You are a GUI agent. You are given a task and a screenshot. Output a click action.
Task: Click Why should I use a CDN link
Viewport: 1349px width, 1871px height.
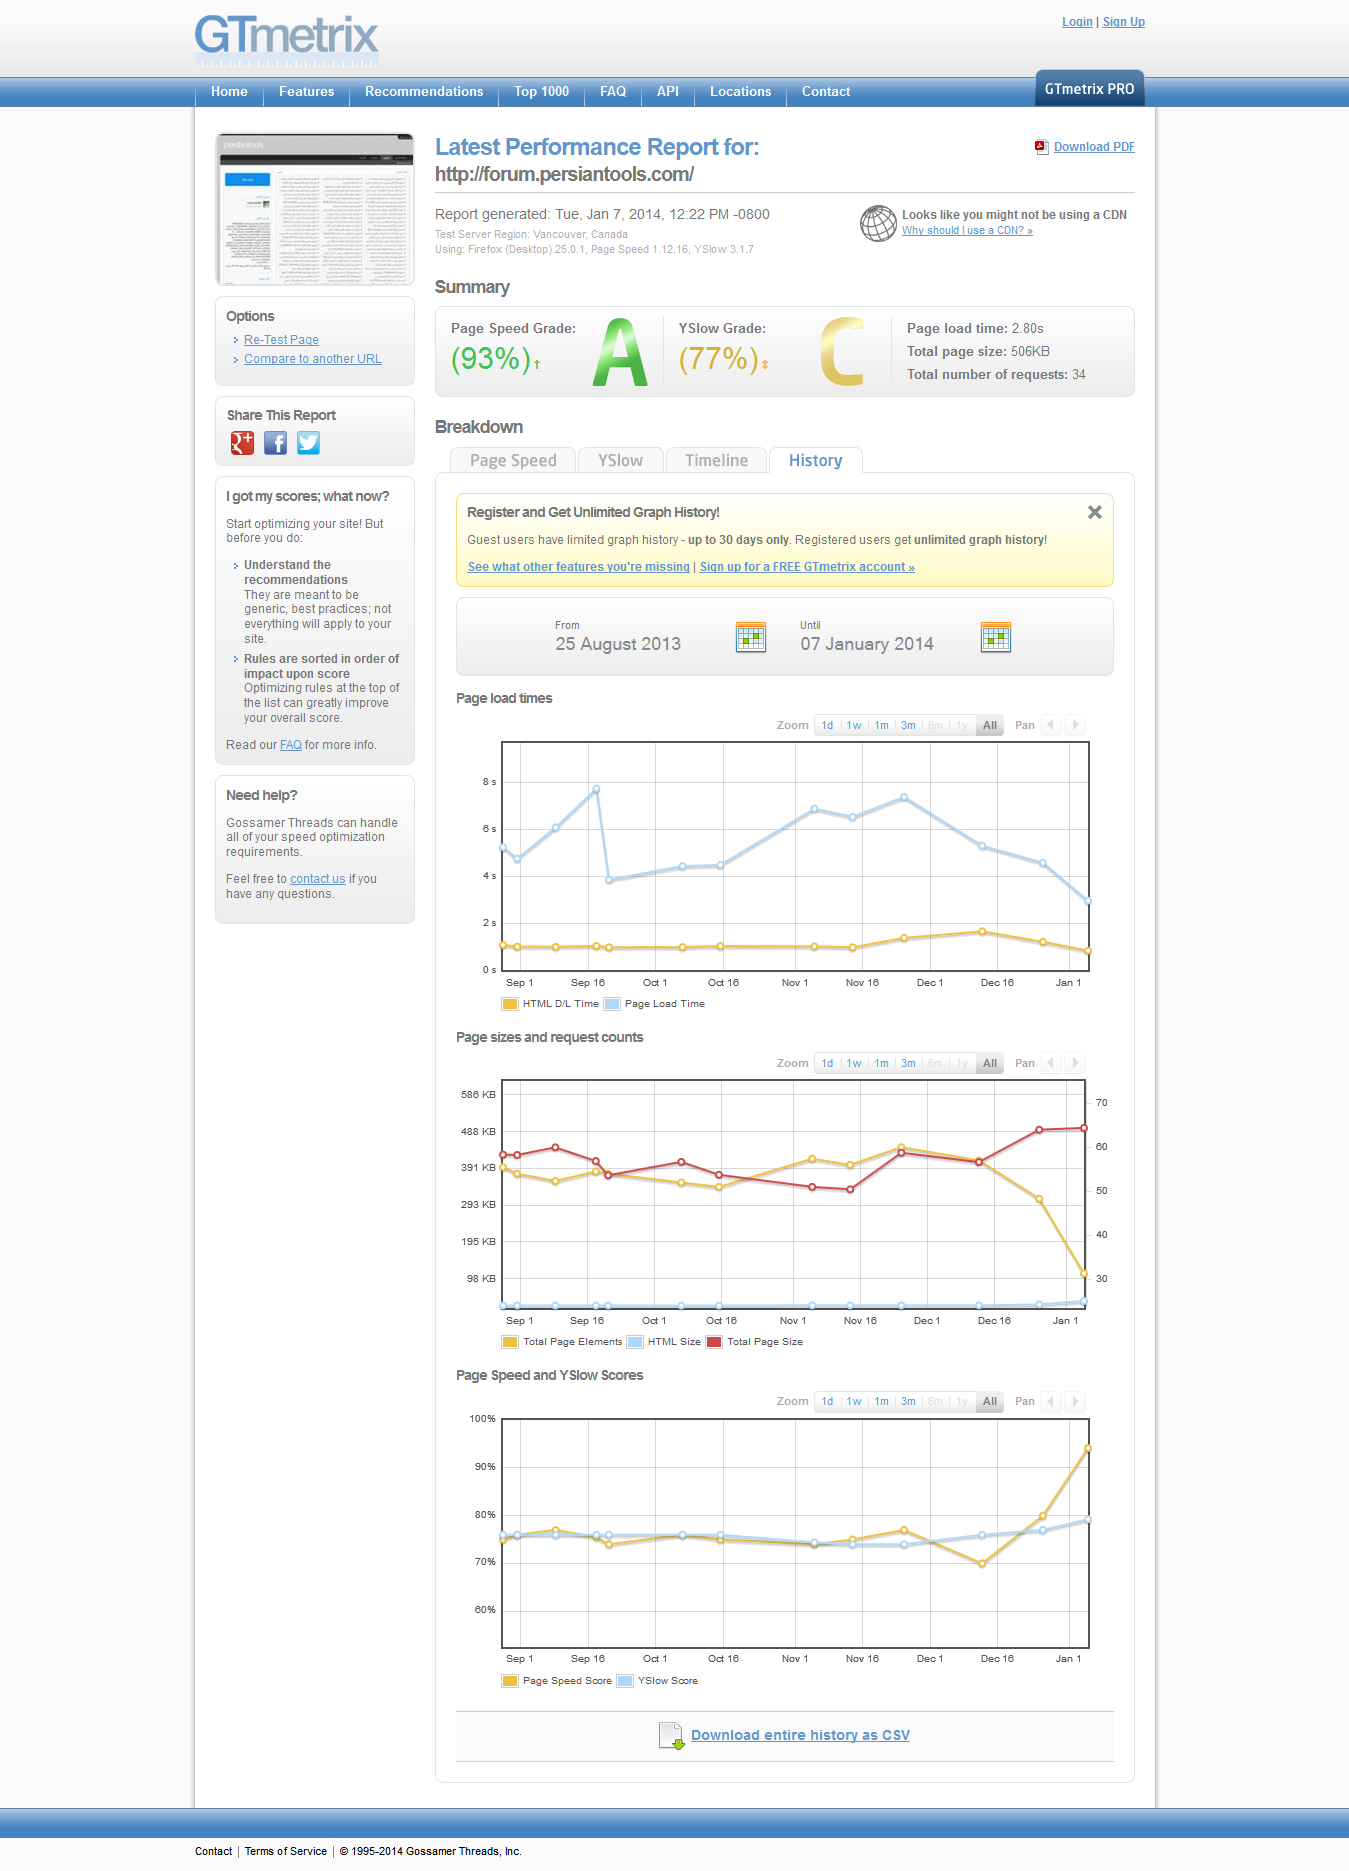click(967, 231)
